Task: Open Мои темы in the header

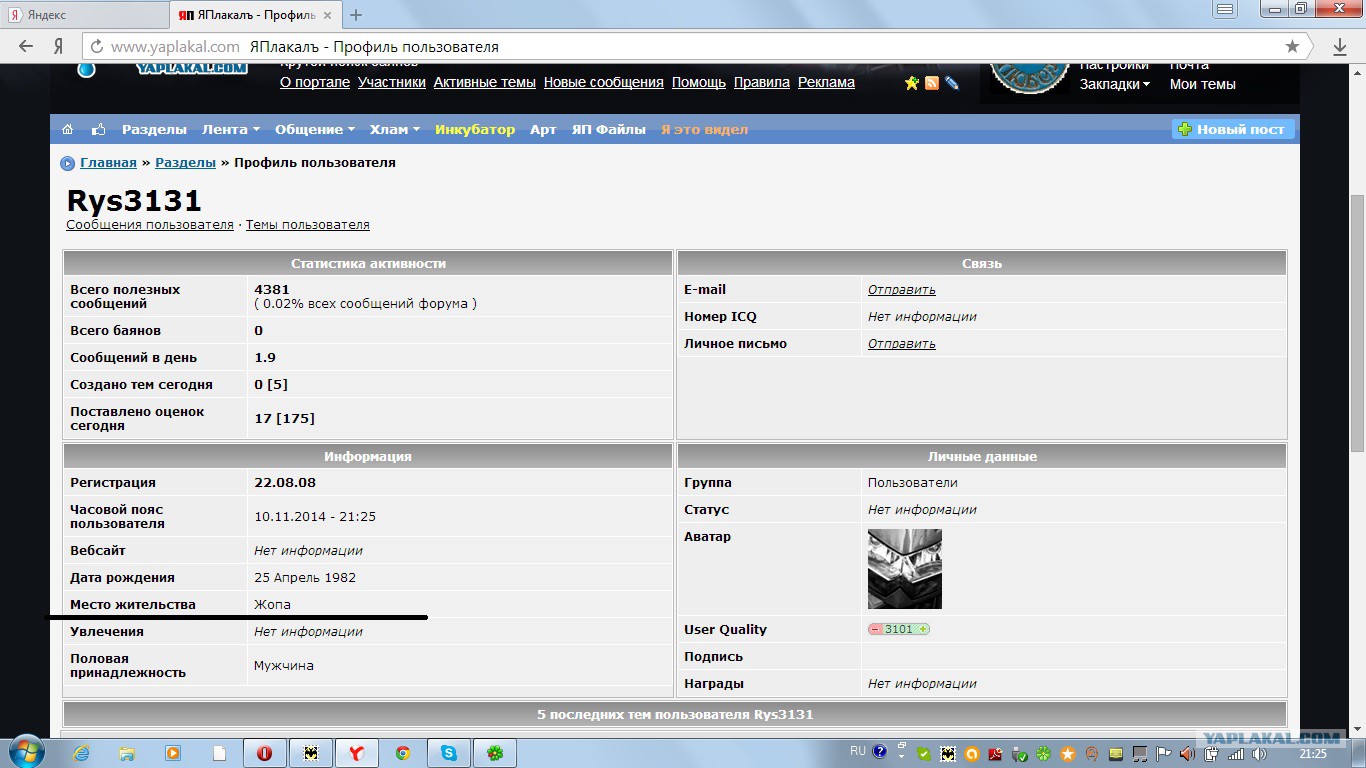Action: click(1203, 84)
